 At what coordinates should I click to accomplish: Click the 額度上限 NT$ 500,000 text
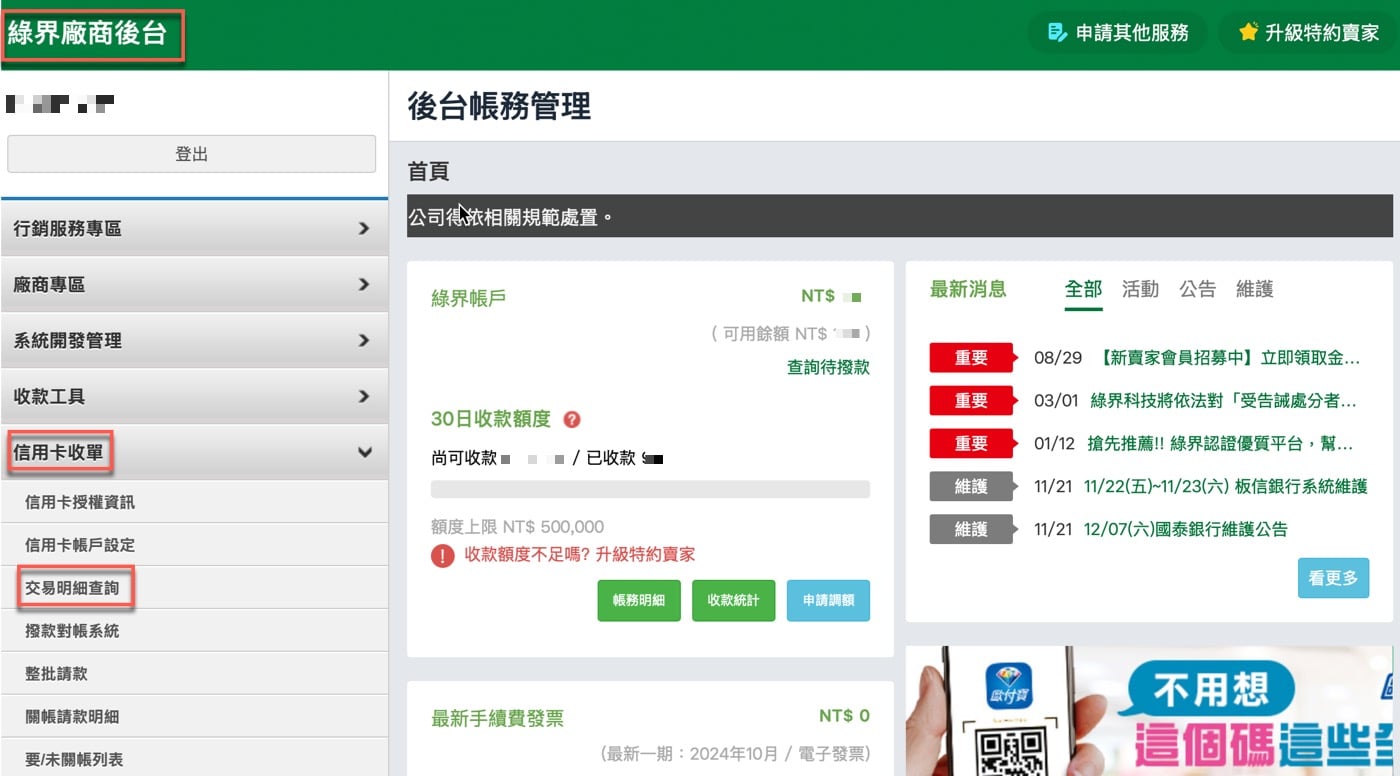(517, 527)
